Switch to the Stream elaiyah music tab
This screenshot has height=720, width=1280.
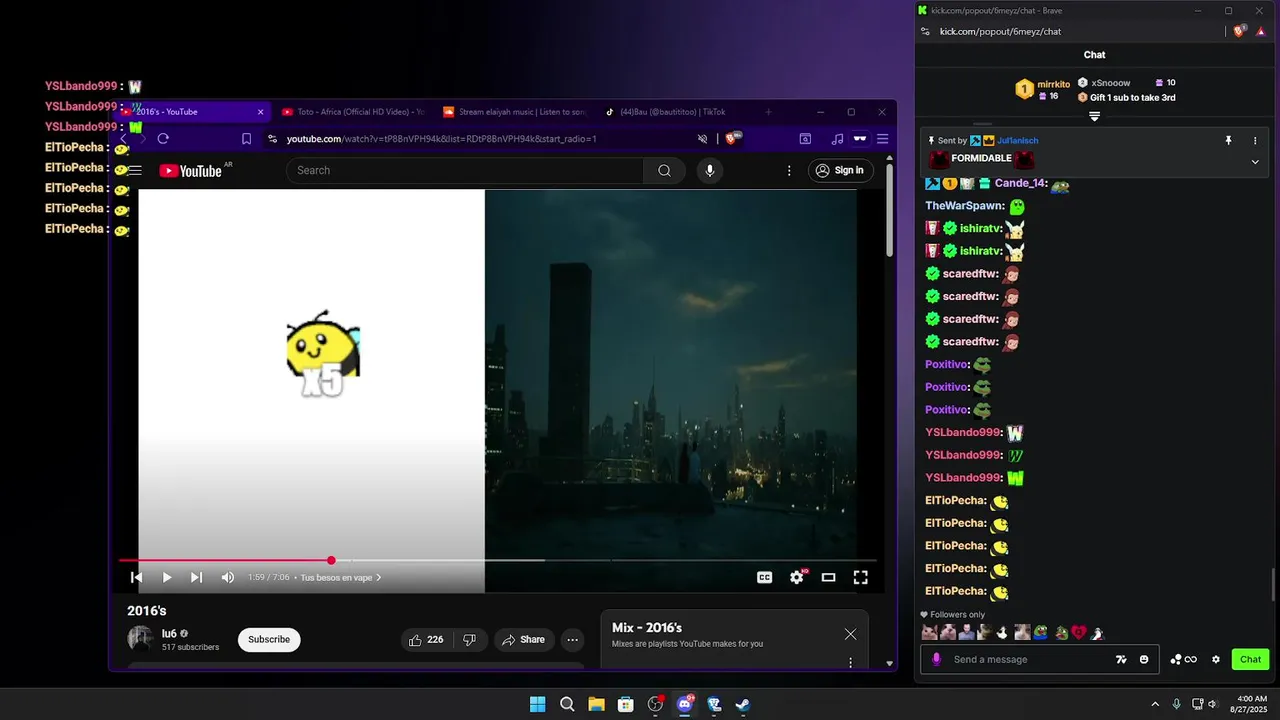tap(513, 112)
